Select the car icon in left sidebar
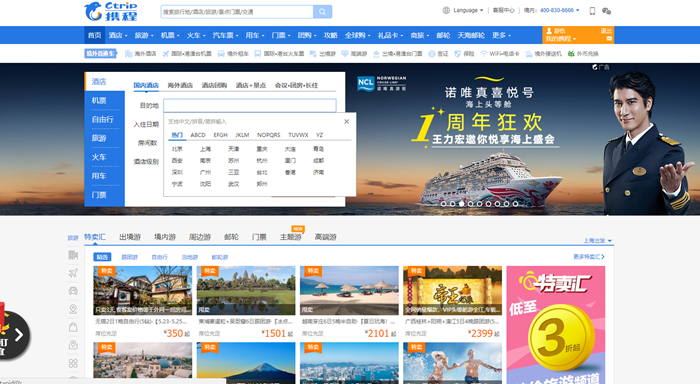 point(73,291)
